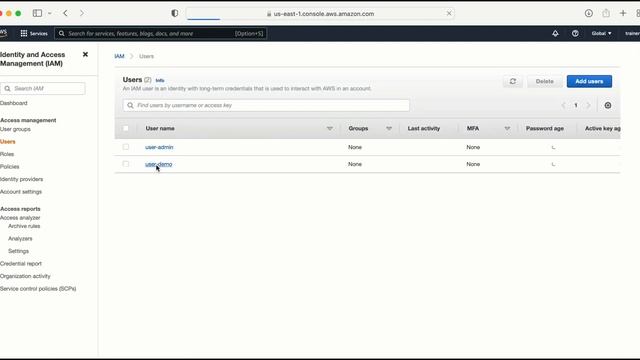The image size is (640, 360).
Task: Navigate forward in Safari
Action: [82, 13]
